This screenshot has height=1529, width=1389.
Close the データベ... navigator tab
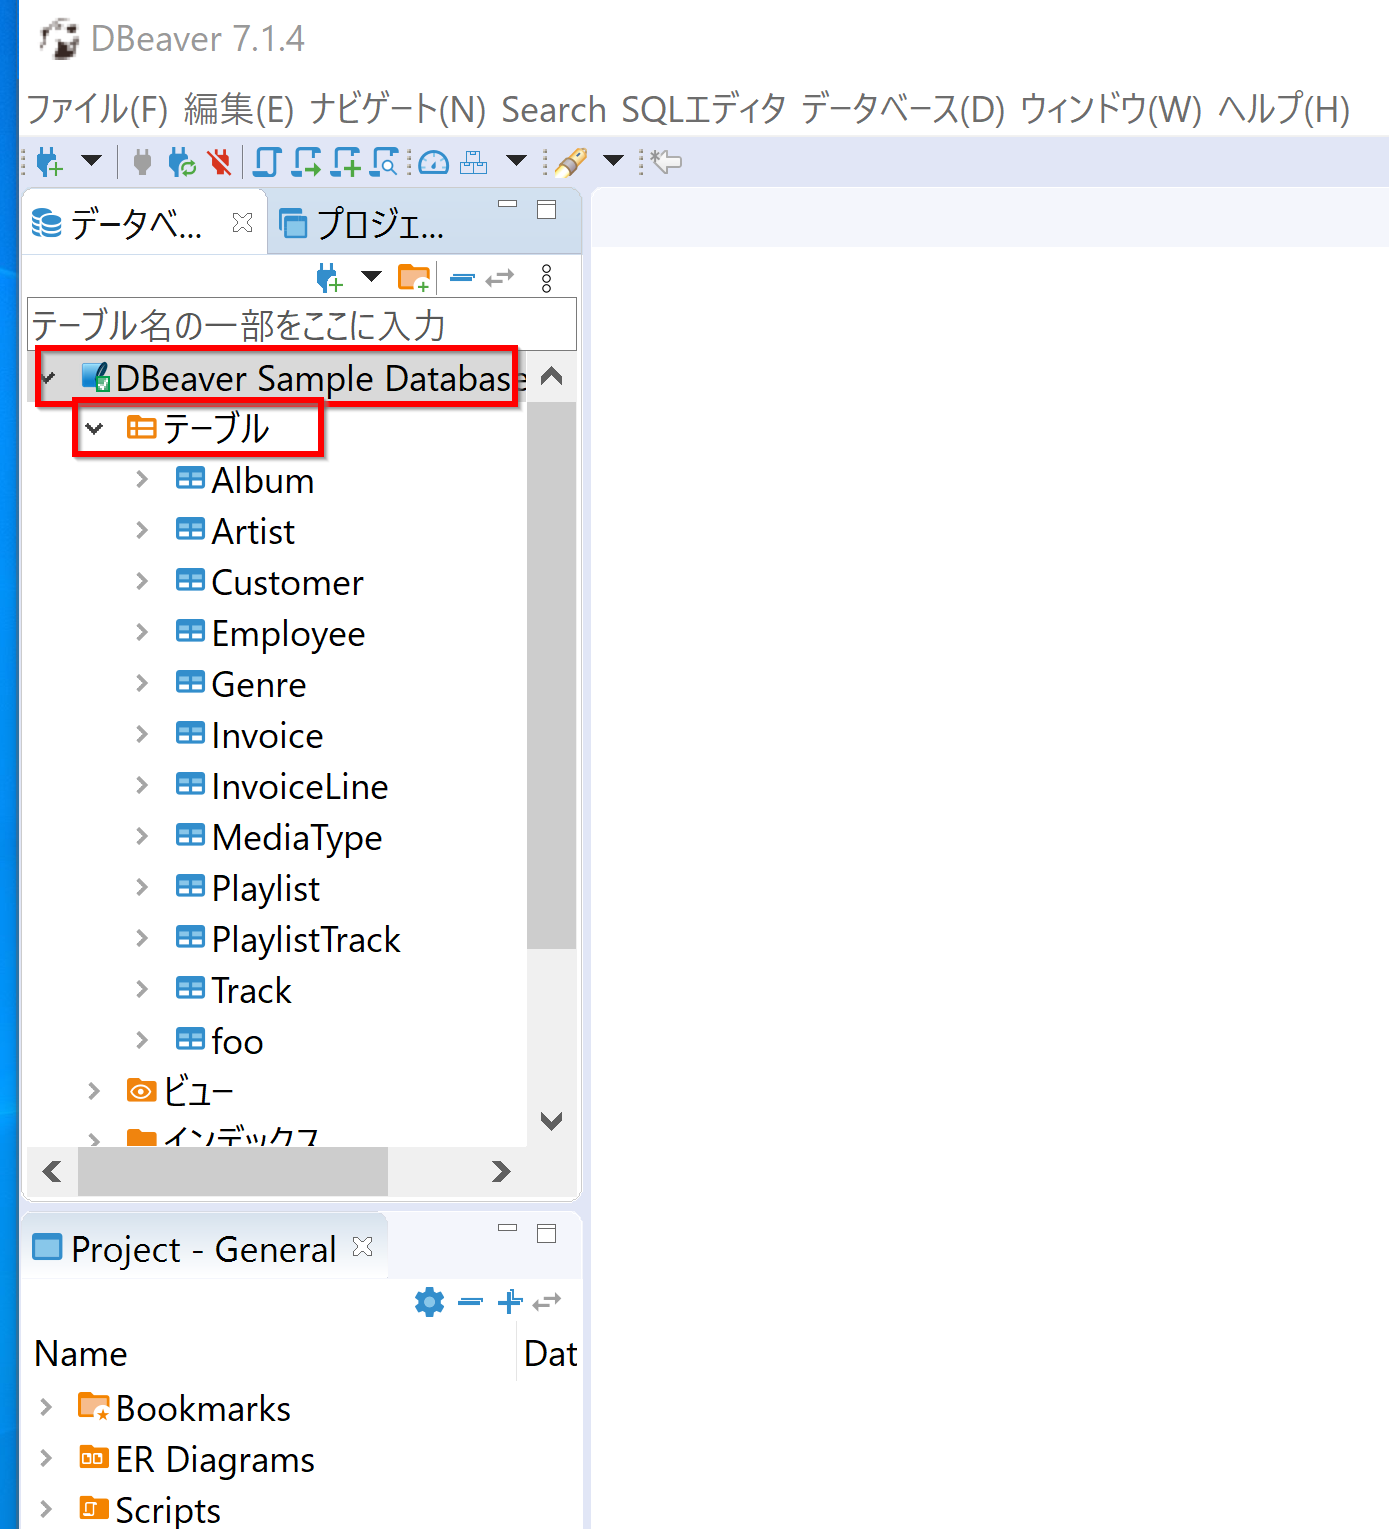[x=242, y=222]
